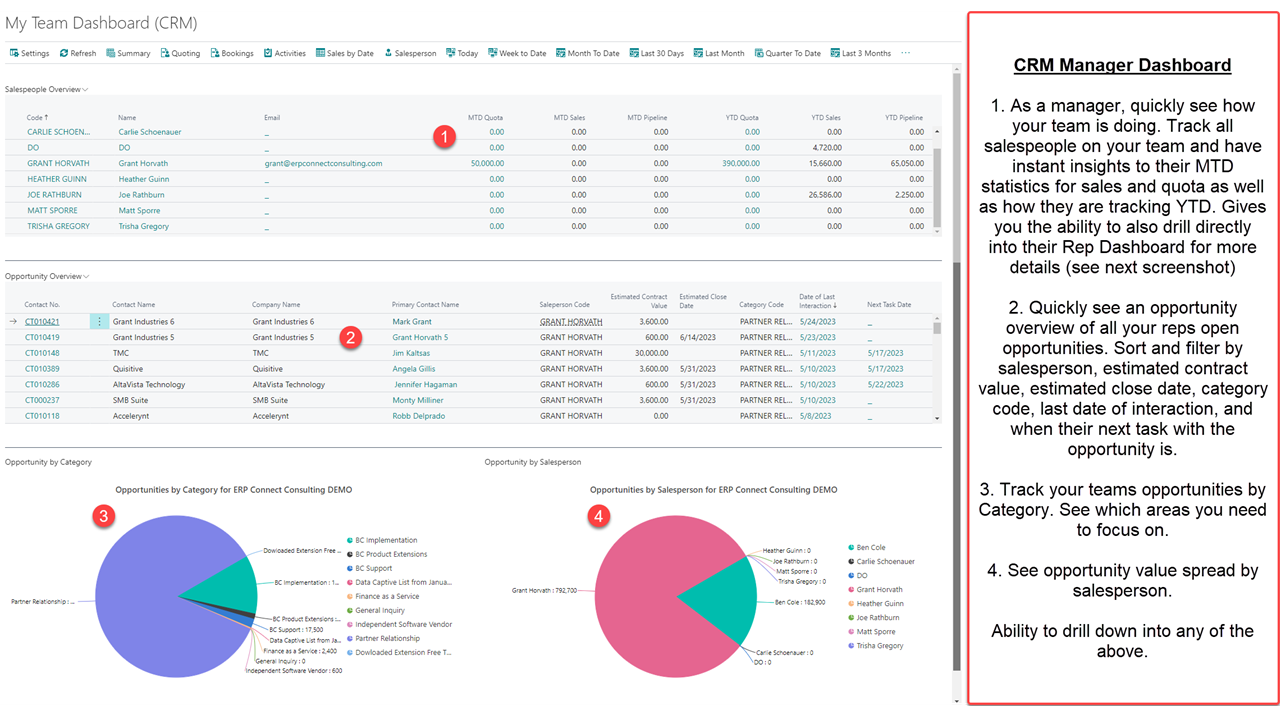Open contact CT010148

coord(42,353)
